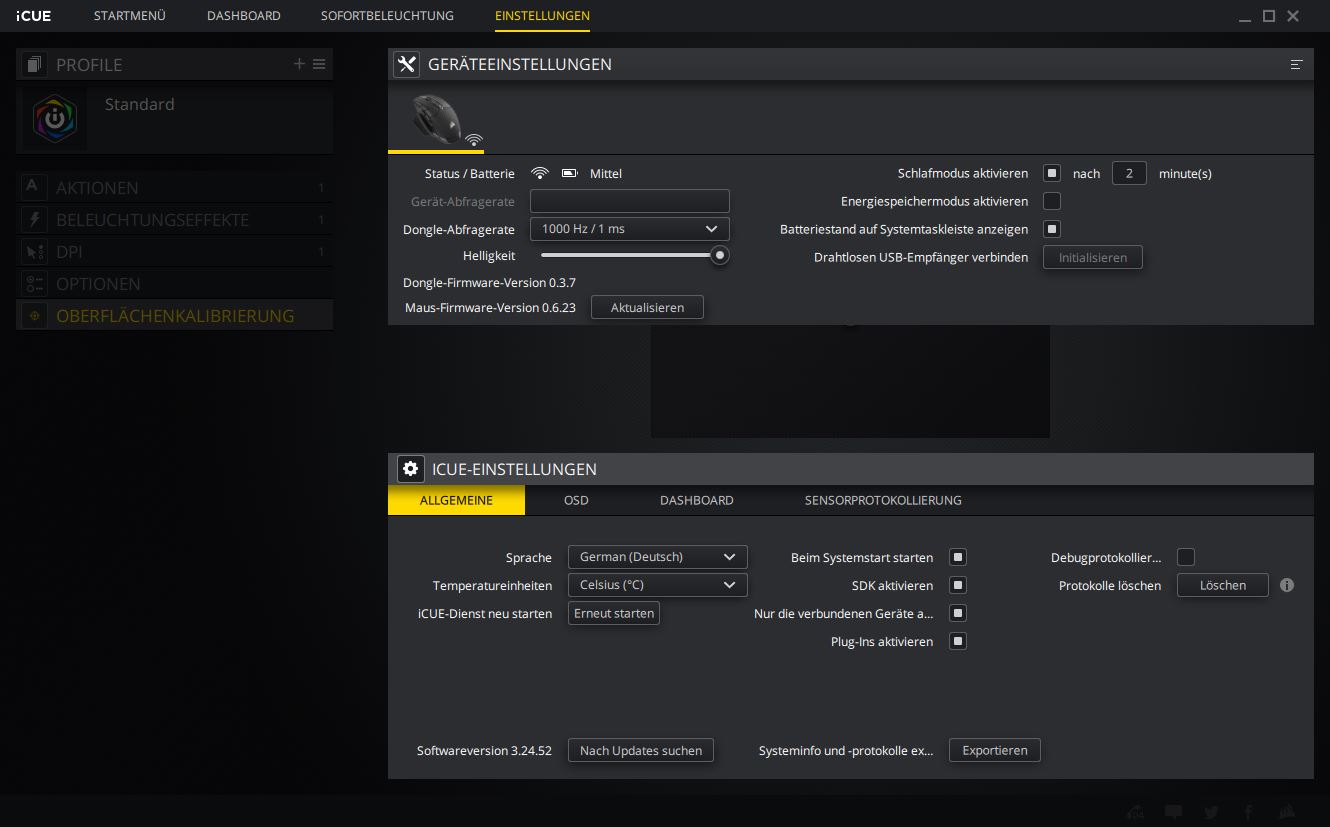Click the Initialisieren button
This screenshot has height=827, width=1330.
[1093, 257]
